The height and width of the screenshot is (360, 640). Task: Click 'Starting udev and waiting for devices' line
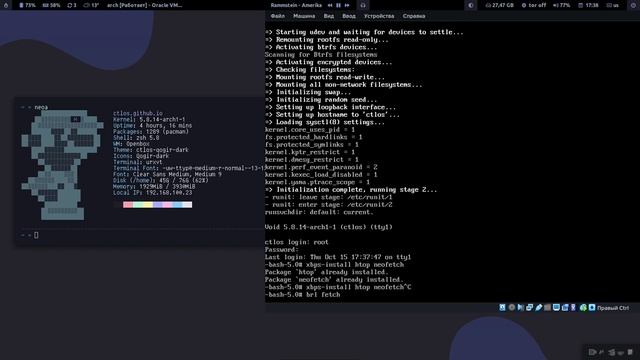[364, 32]
